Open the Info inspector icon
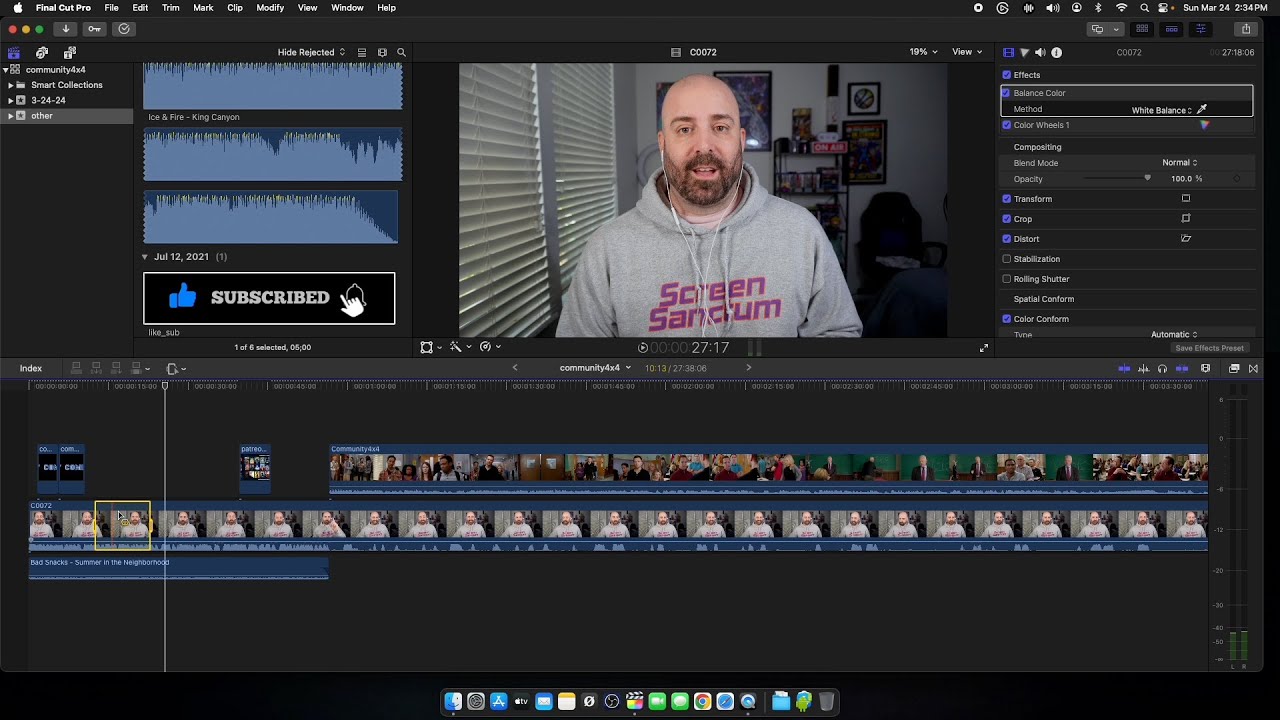The height and width of the screenshot is (720, 1280). click(x=1056, y=52)
